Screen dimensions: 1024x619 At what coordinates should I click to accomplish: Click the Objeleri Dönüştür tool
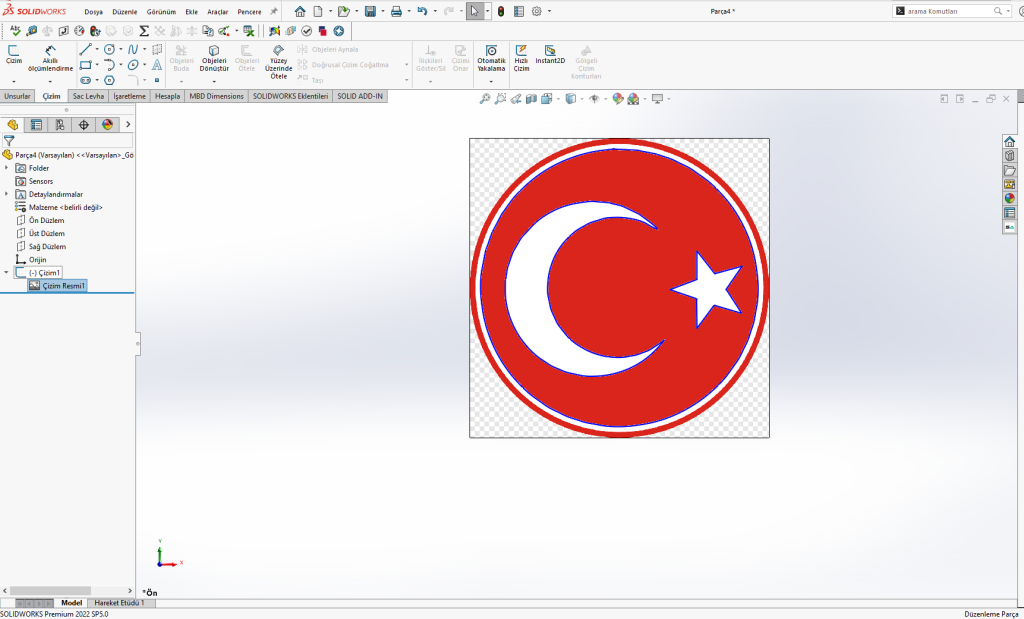214,58
